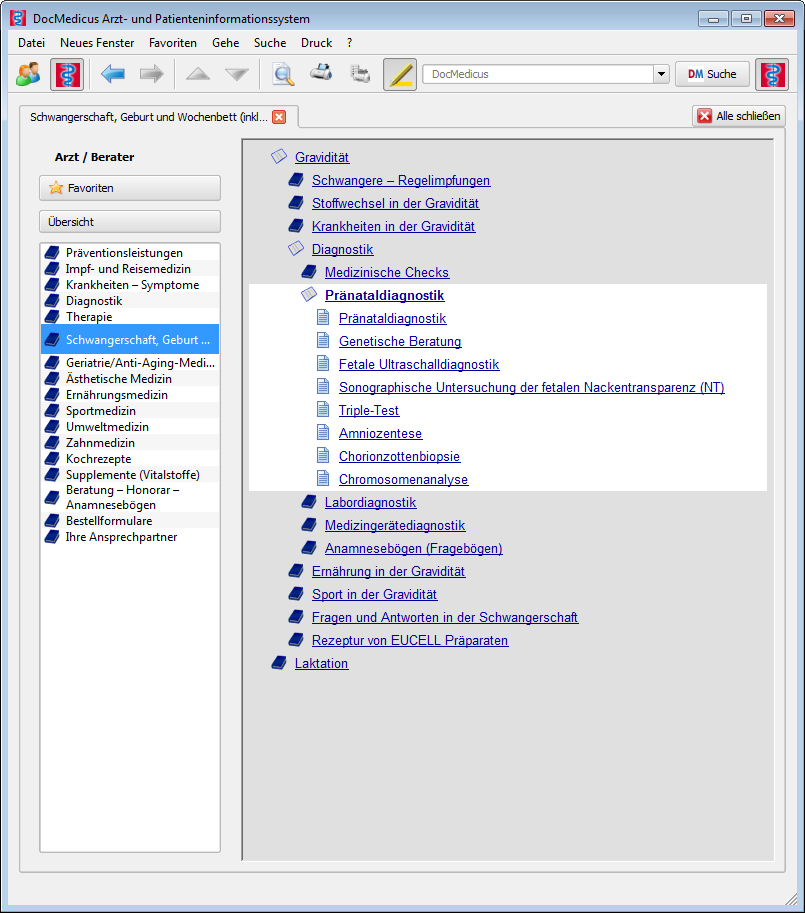805x913 pixels.
Task: Collapse Diagnostik via its open book icon
Action: pyautogui.click(x=296, y=248)
